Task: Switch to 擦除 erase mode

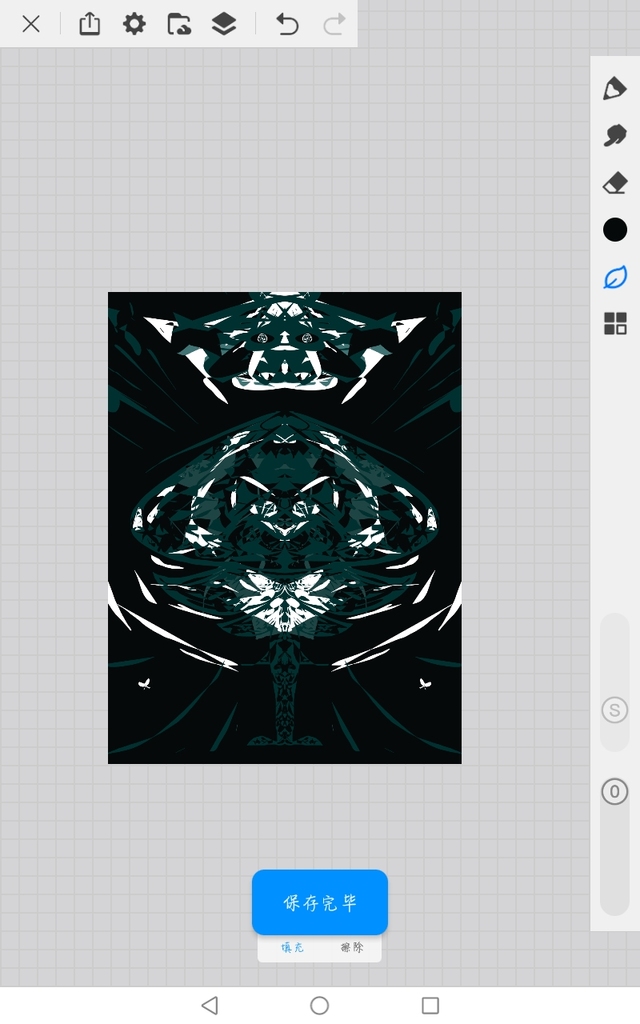Action: (351, 948)
